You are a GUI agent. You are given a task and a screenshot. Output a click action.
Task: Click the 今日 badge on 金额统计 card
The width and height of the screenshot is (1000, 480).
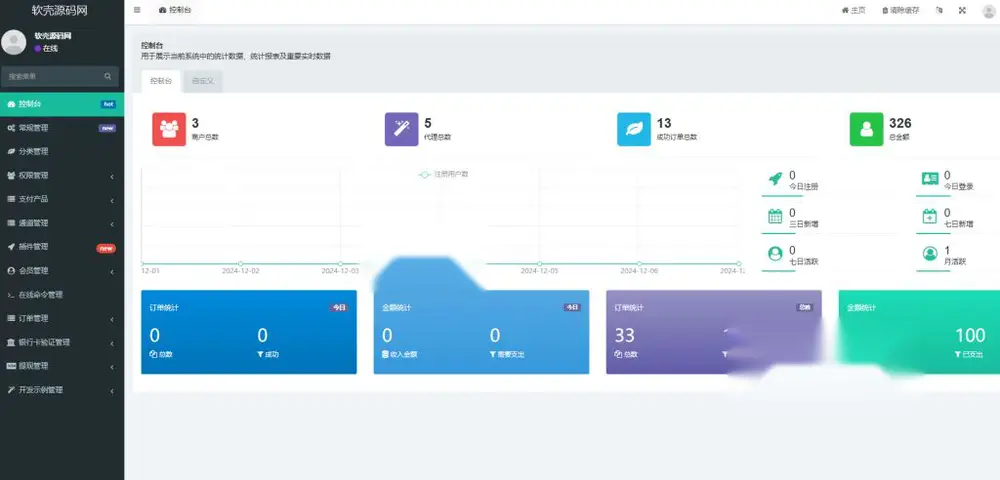(572, 308)
